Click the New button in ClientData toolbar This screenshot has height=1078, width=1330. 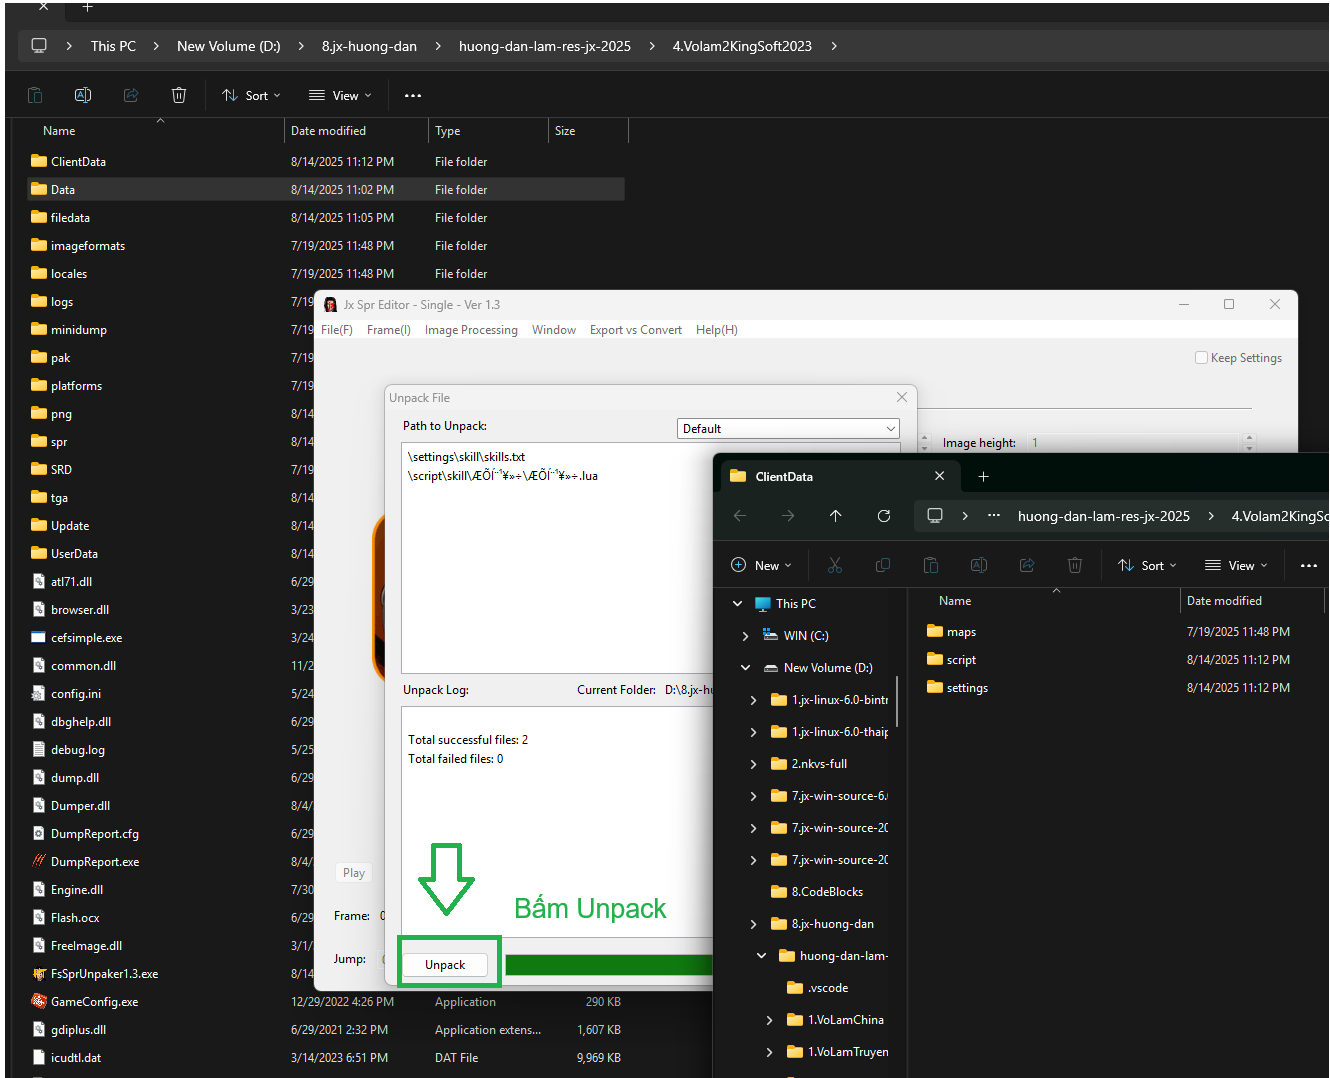761,565
